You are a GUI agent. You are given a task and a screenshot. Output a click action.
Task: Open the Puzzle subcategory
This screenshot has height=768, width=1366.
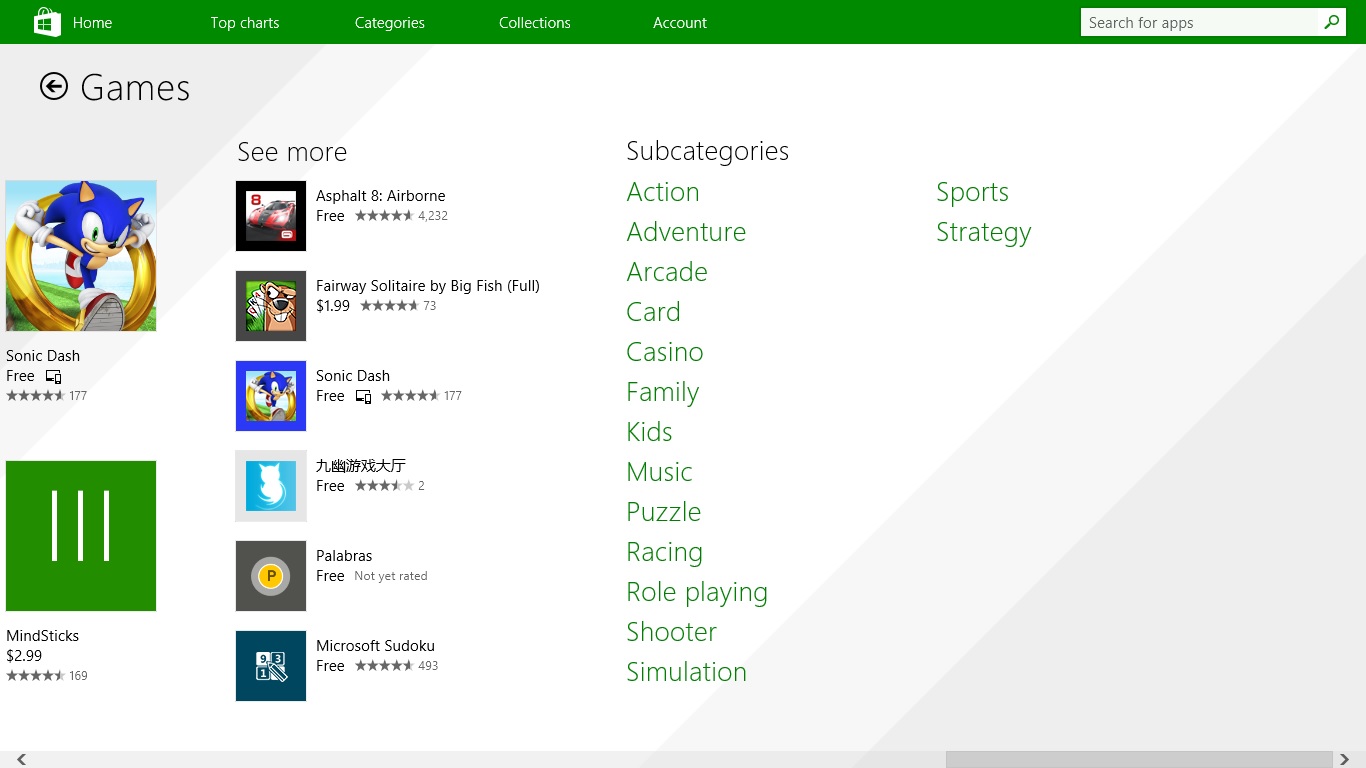(663, 512)
